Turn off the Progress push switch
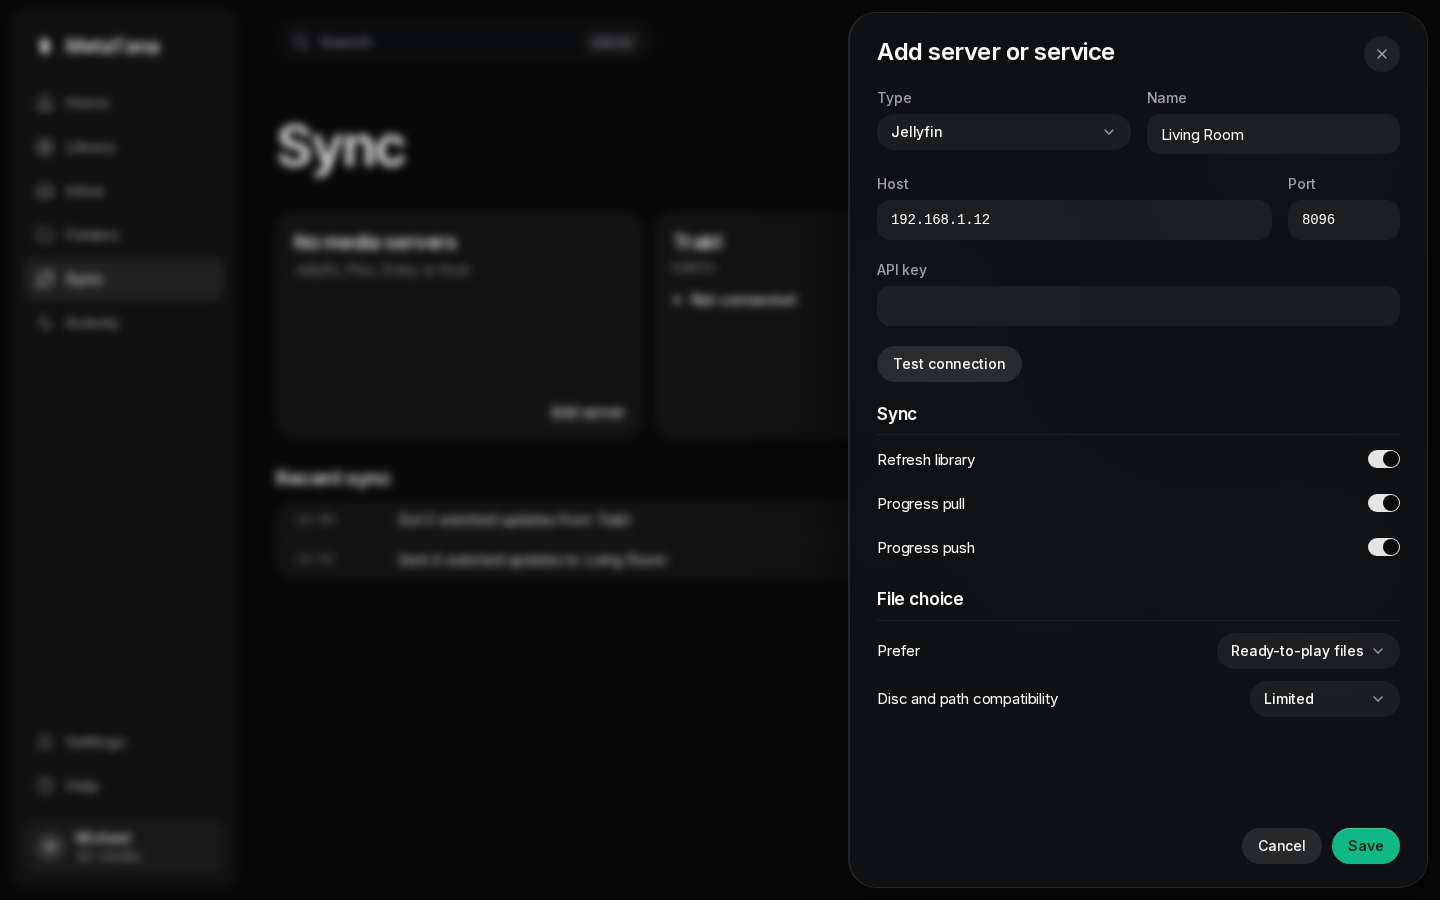The width and height of the screenshot is (1440, 900). (x=1383, y=547)
